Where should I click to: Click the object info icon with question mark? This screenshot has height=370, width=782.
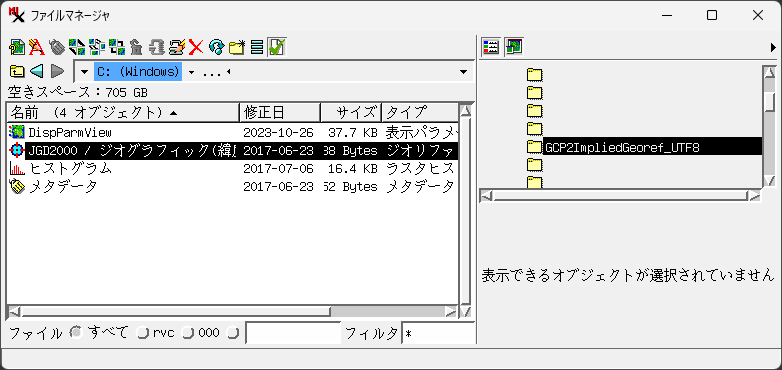pos(17,47)
